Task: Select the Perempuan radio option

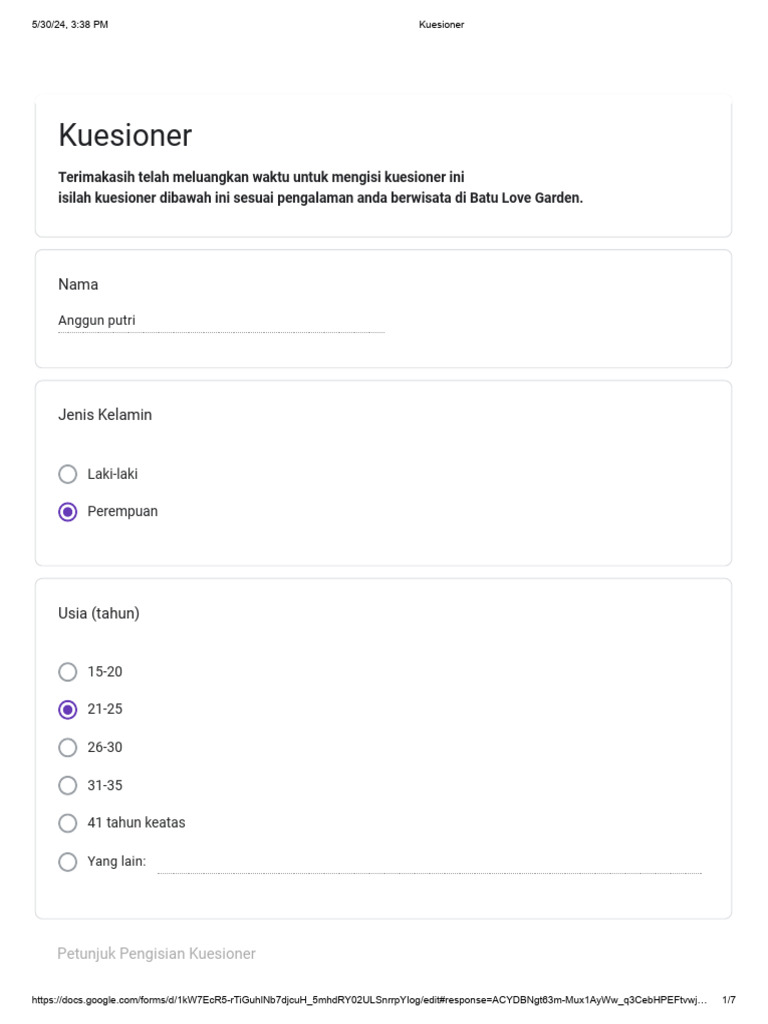Action: (x=68, y=512)
